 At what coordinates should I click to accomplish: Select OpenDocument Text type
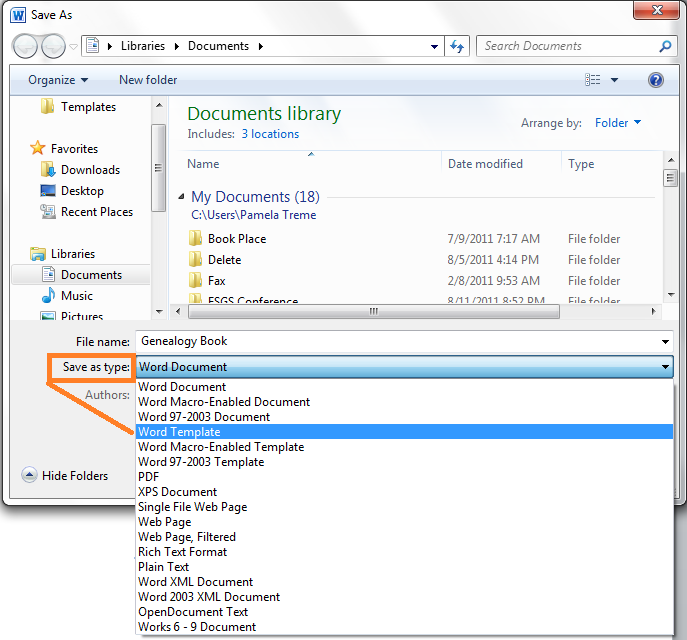[x=404, y=612]
